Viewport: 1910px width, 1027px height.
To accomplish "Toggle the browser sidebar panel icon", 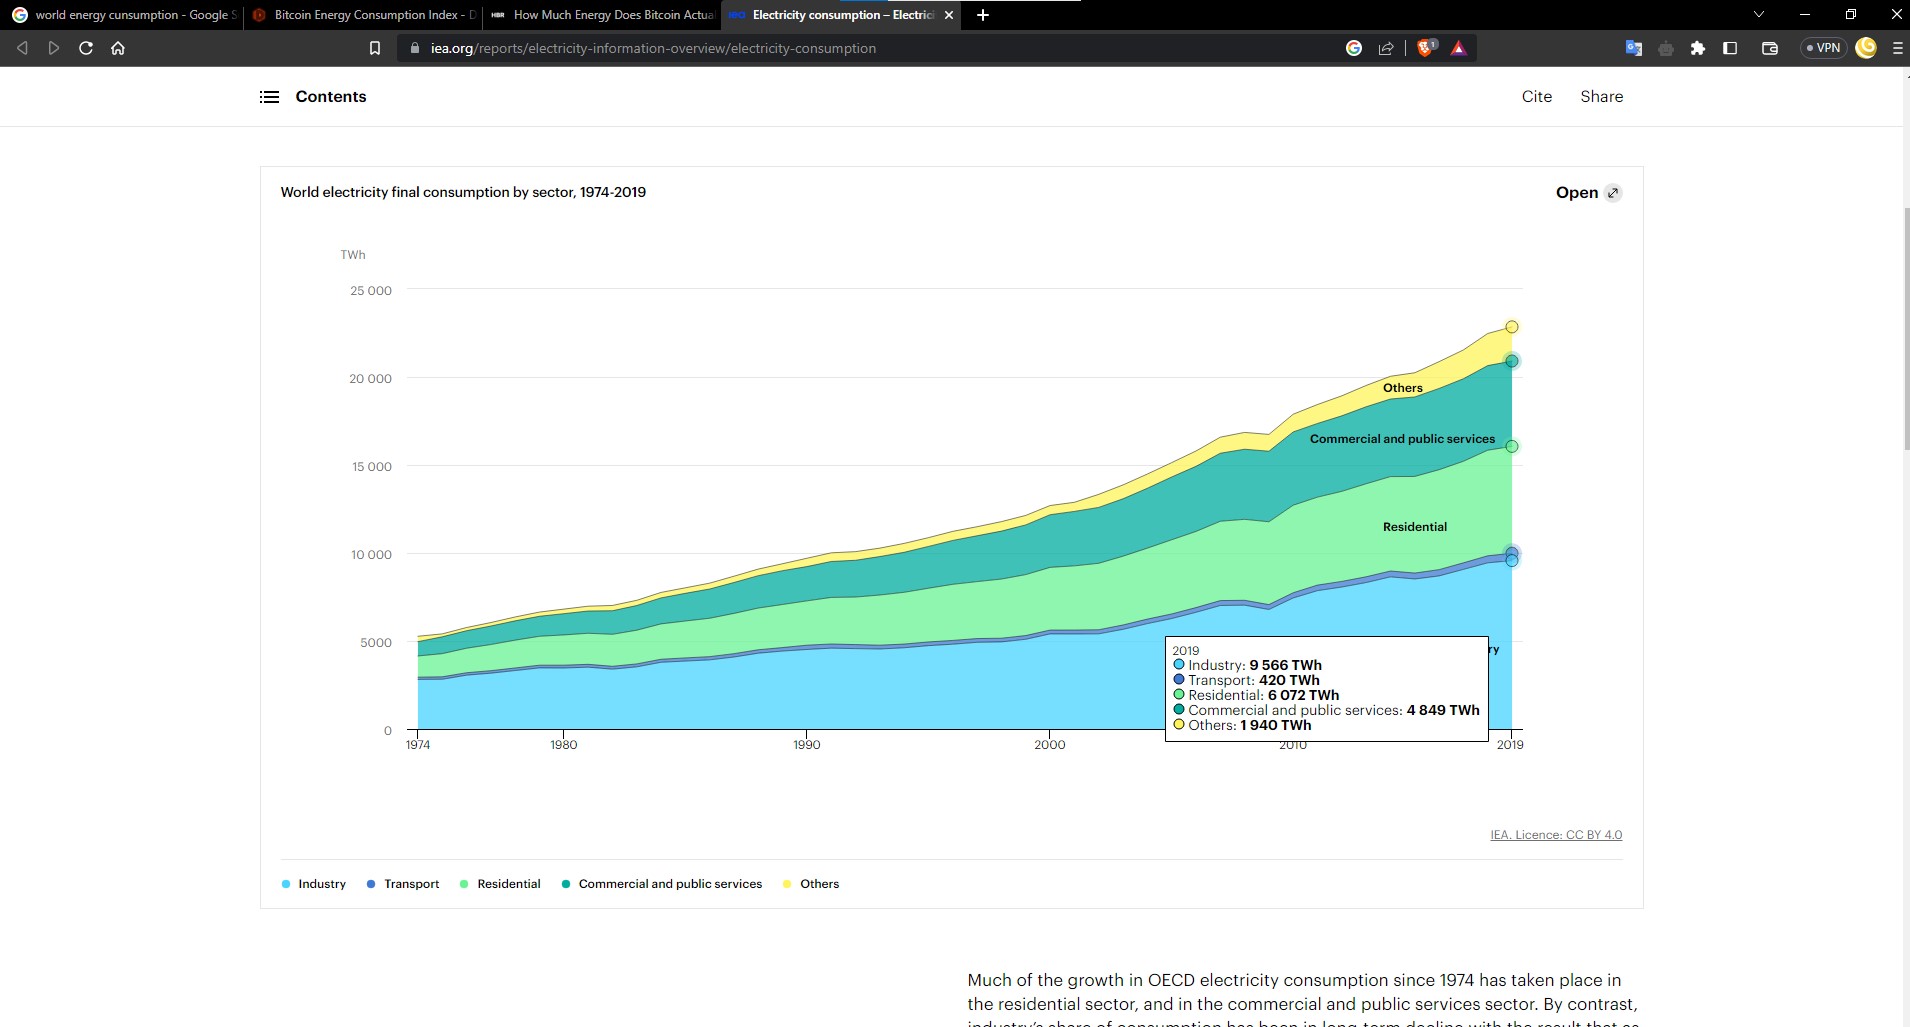I will pos(1730,48).
